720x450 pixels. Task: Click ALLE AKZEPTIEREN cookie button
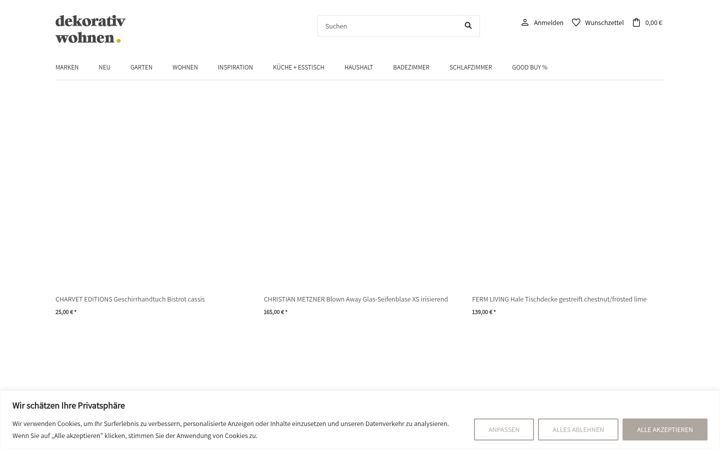[x=665, y=429]
